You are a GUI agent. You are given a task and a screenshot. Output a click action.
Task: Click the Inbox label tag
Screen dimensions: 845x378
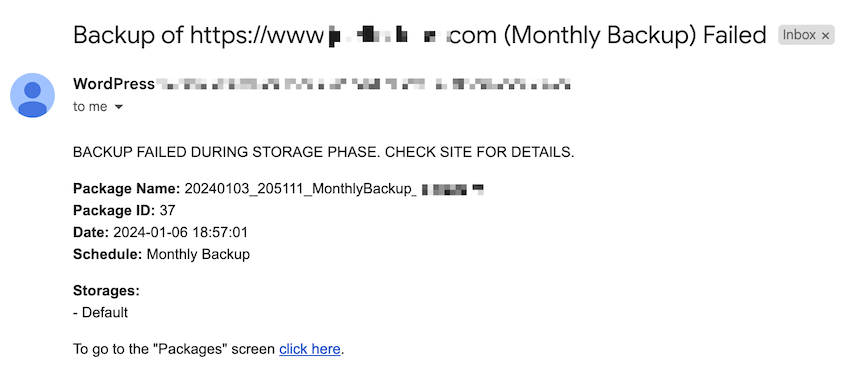coord(806,35)
